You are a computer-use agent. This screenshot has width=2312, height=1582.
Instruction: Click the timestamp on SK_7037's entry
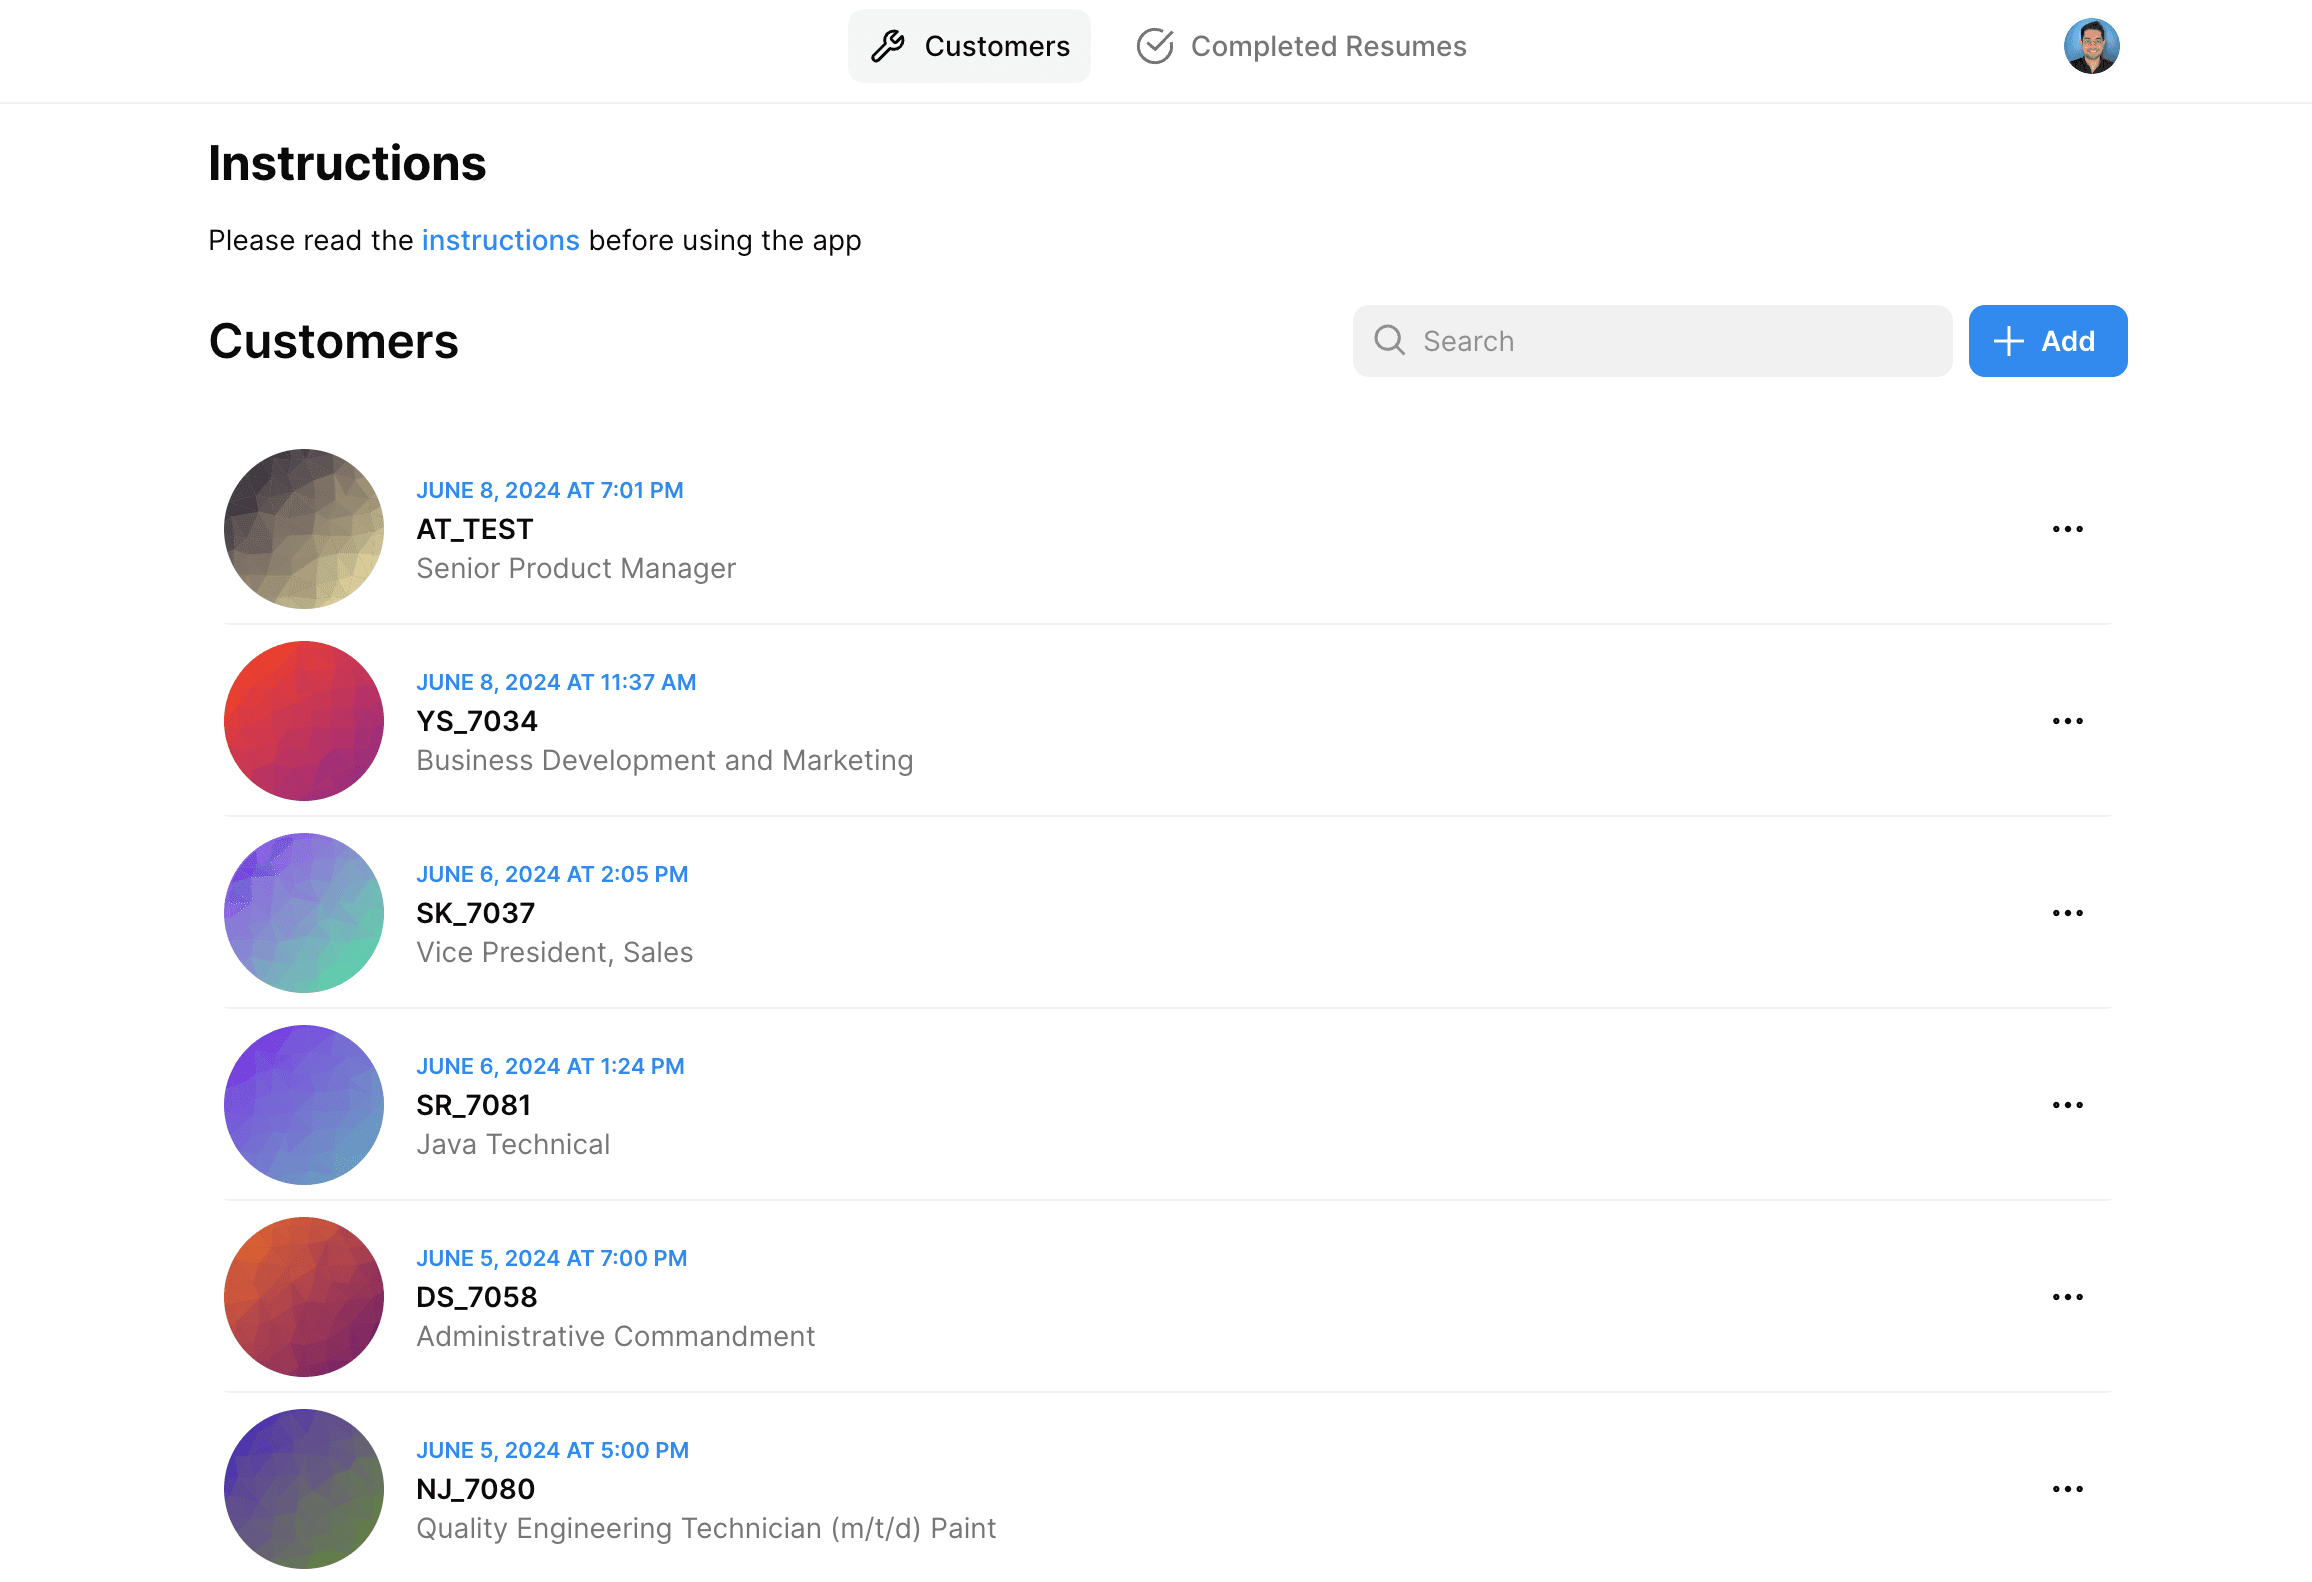tap(552, 874)
